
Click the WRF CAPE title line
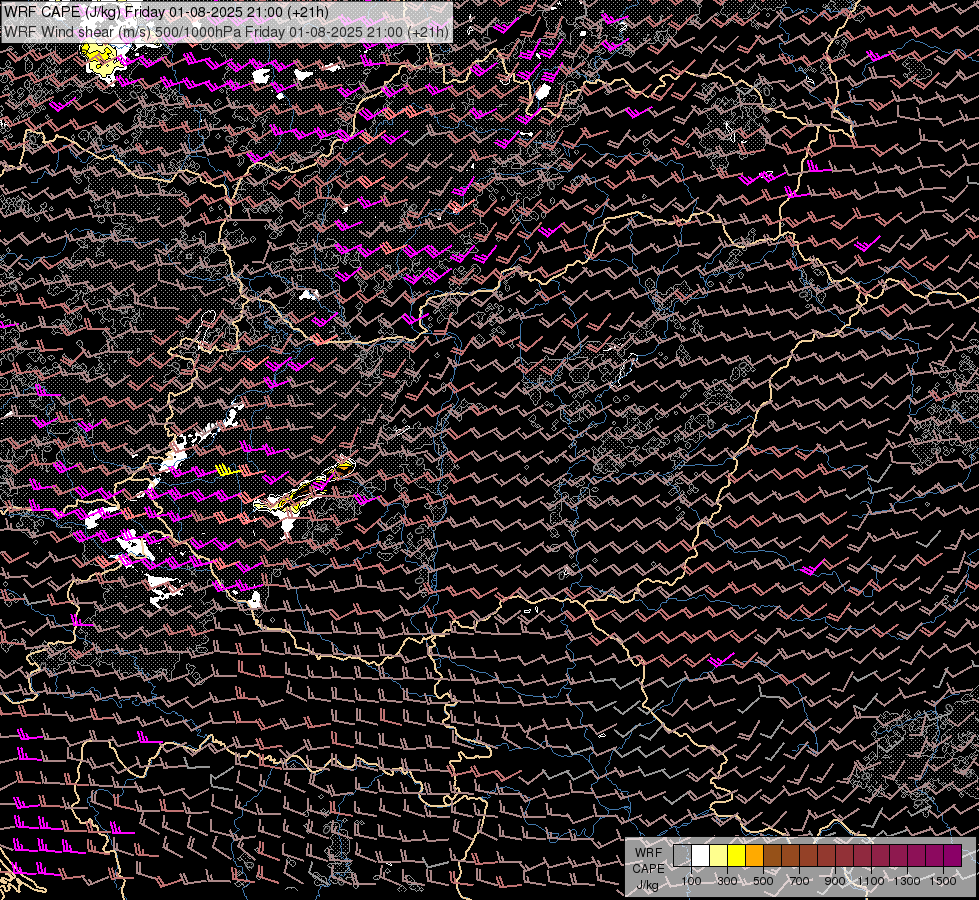[x=166, y=12]
